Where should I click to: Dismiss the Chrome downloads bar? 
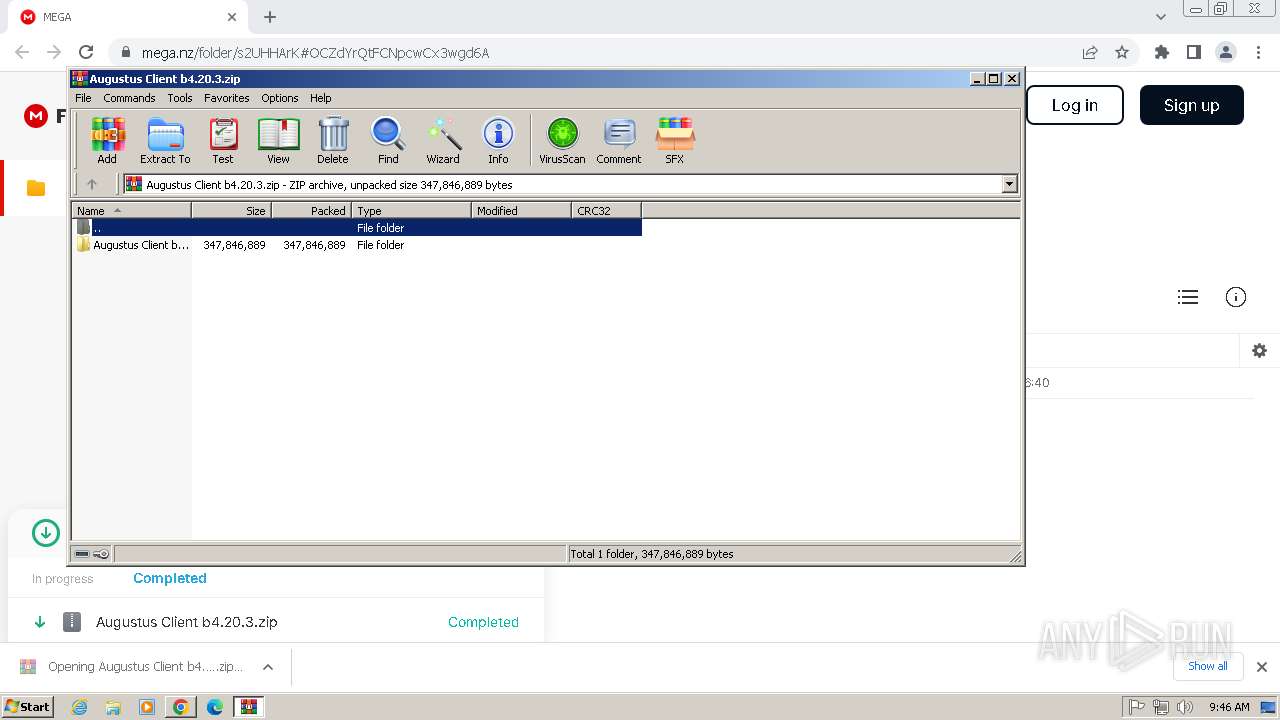(1262, 667)
